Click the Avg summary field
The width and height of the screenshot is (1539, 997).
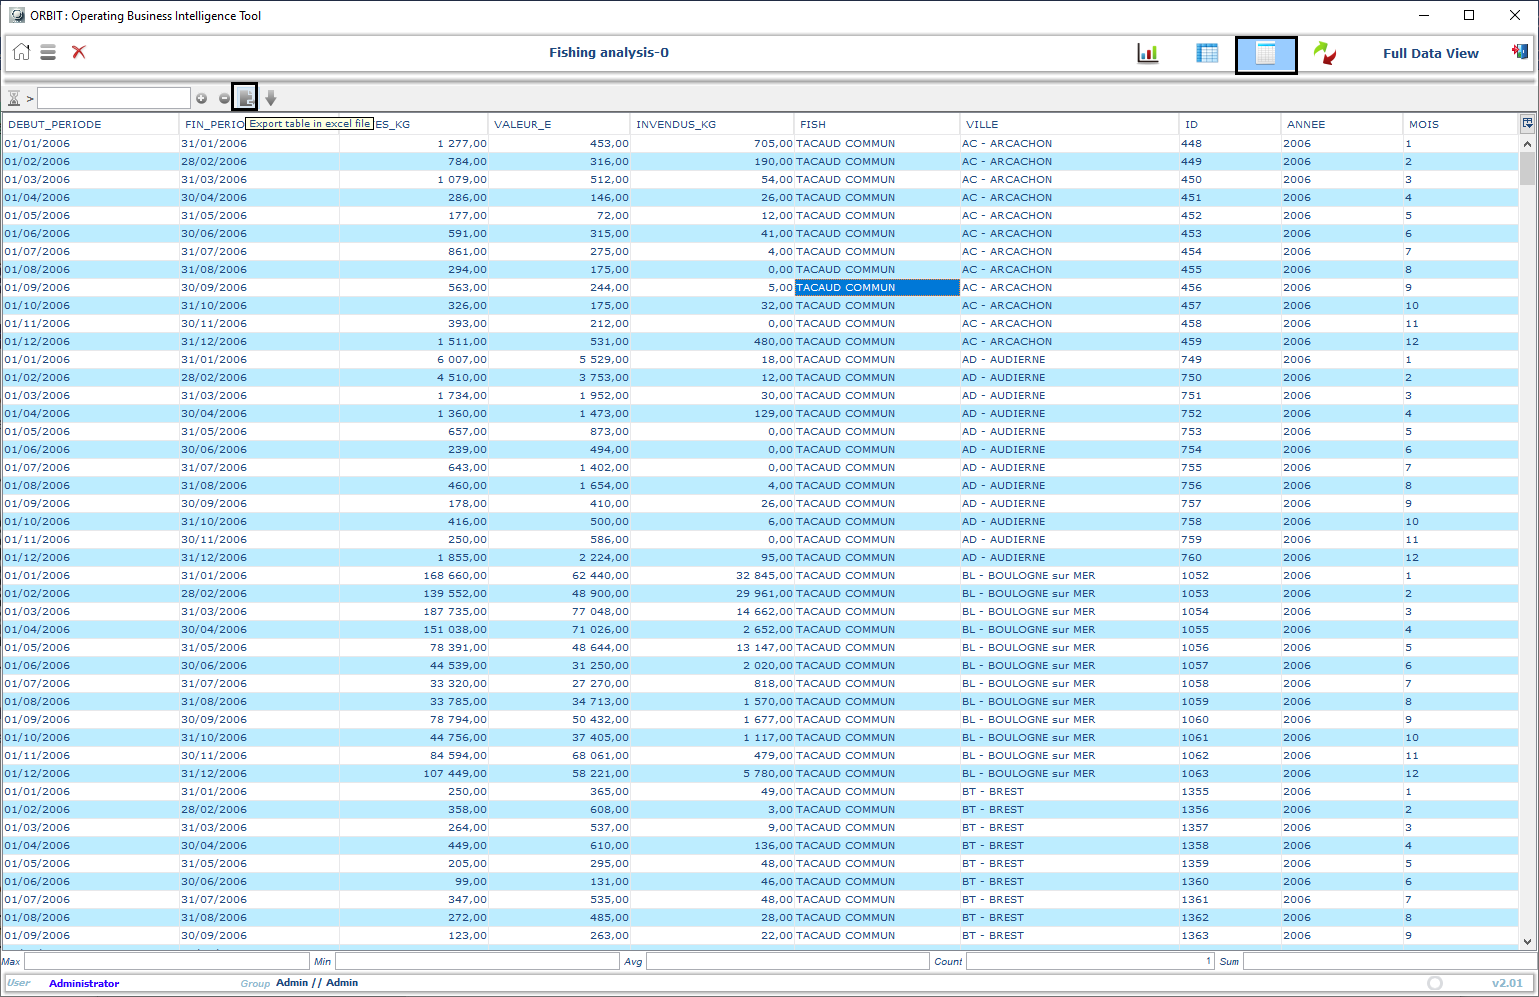(x=788, y=961)
